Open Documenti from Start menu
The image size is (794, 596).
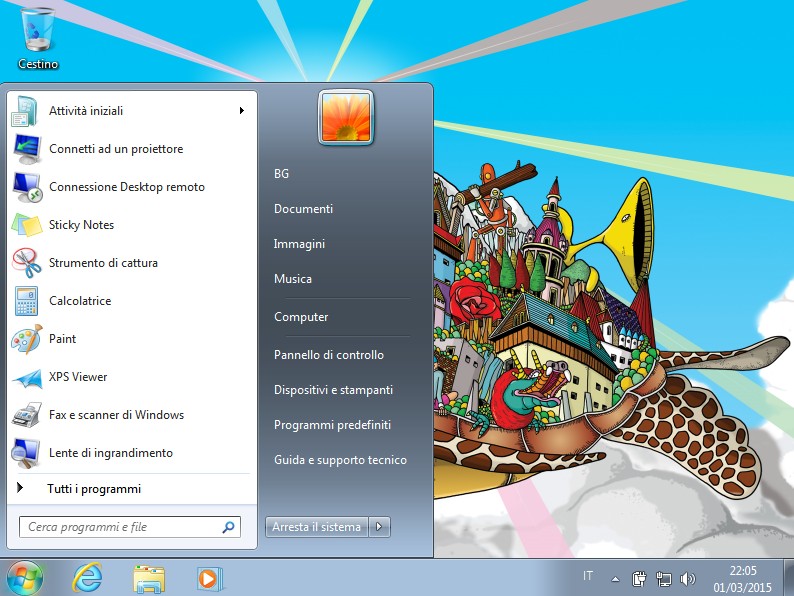(303, 209)
